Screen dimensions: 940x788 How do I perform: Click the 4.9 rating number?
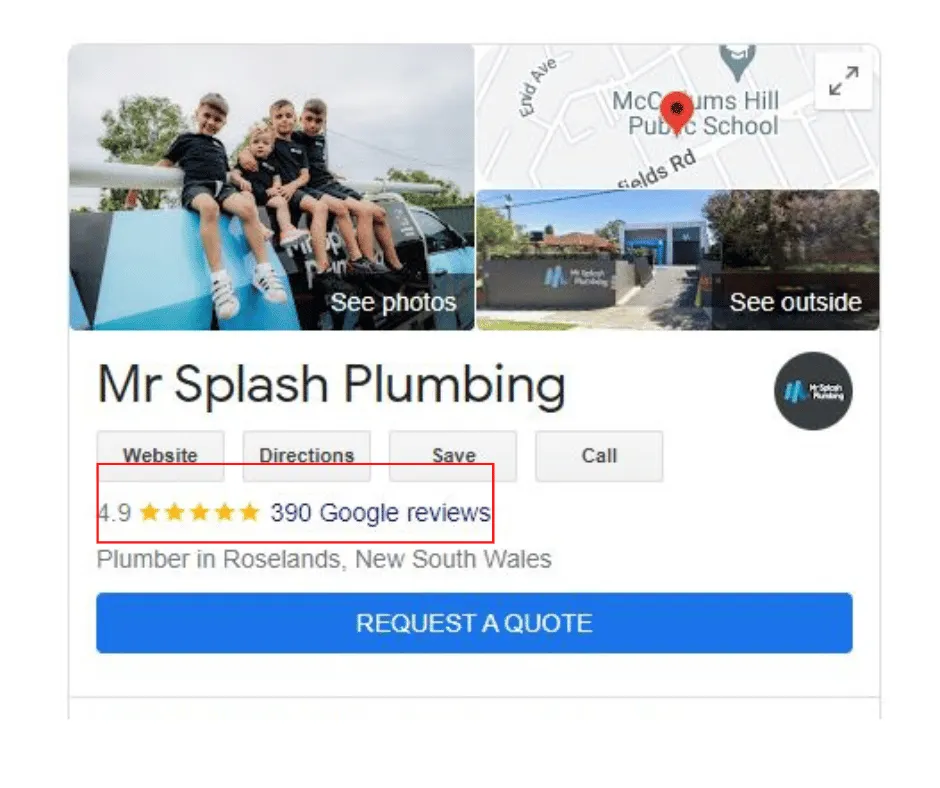pos(115,513)
